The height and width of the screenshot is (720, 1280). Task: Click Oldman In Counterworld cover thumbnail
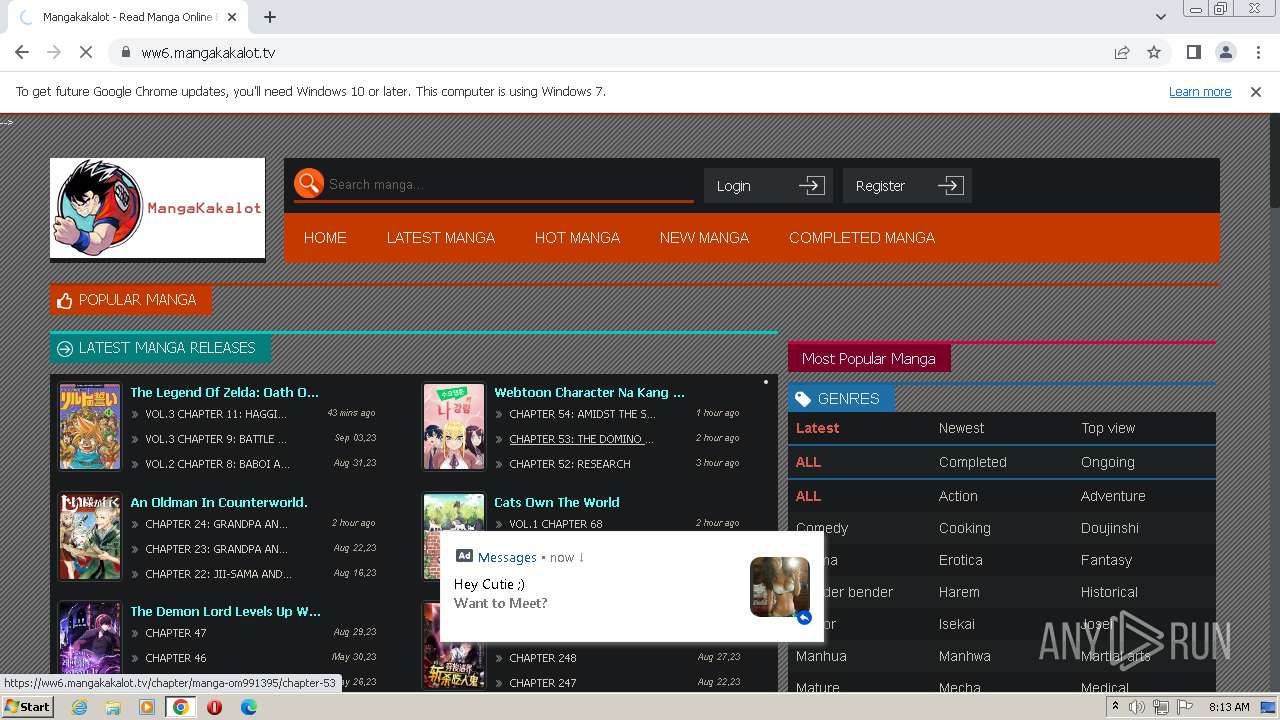coord(90,536)
